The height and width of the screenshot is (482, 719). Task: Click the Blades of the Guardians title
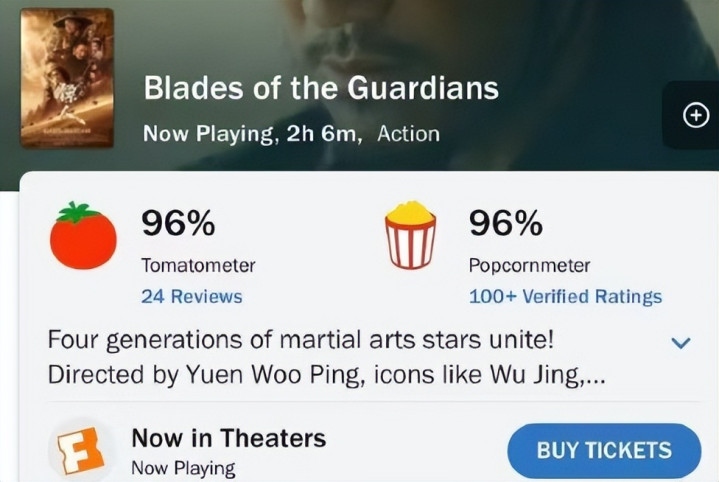click(x=320, y=88)
